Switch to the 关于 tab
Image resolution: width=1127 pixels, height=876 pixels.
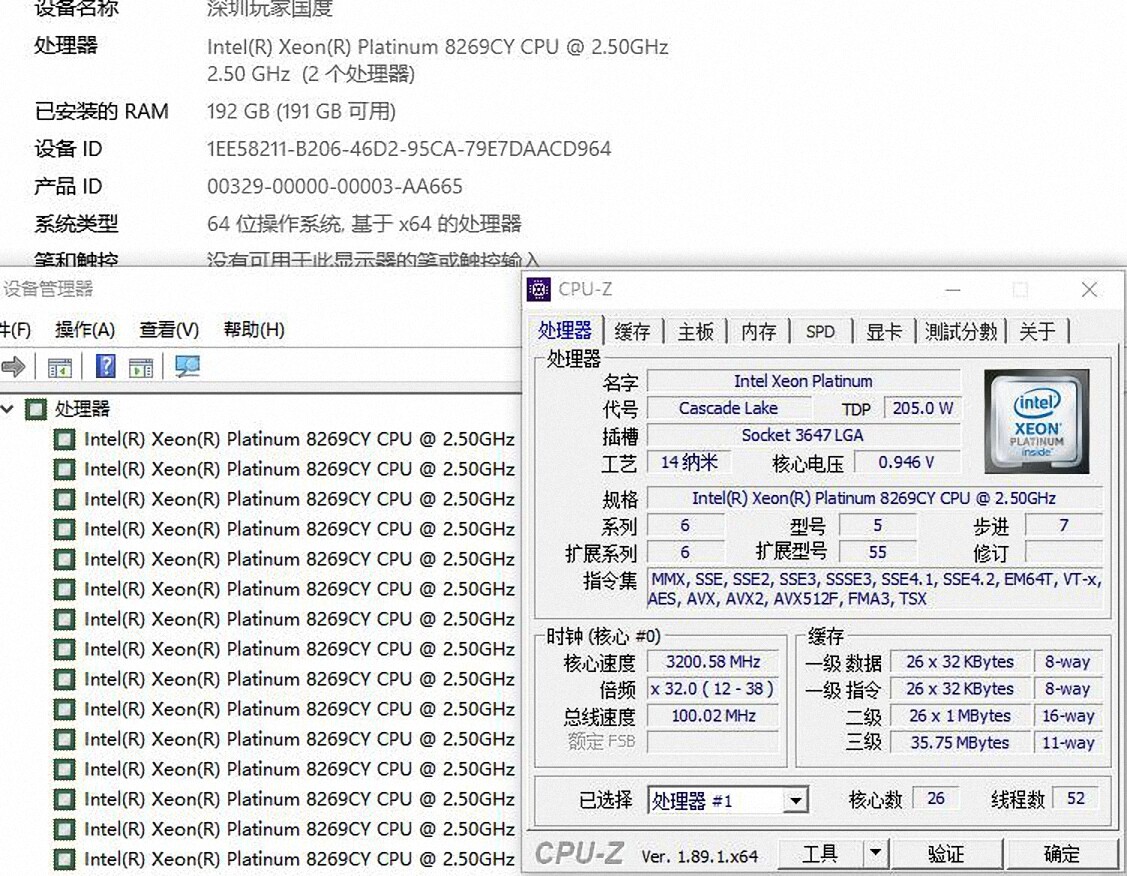[x=1037, y=332]
